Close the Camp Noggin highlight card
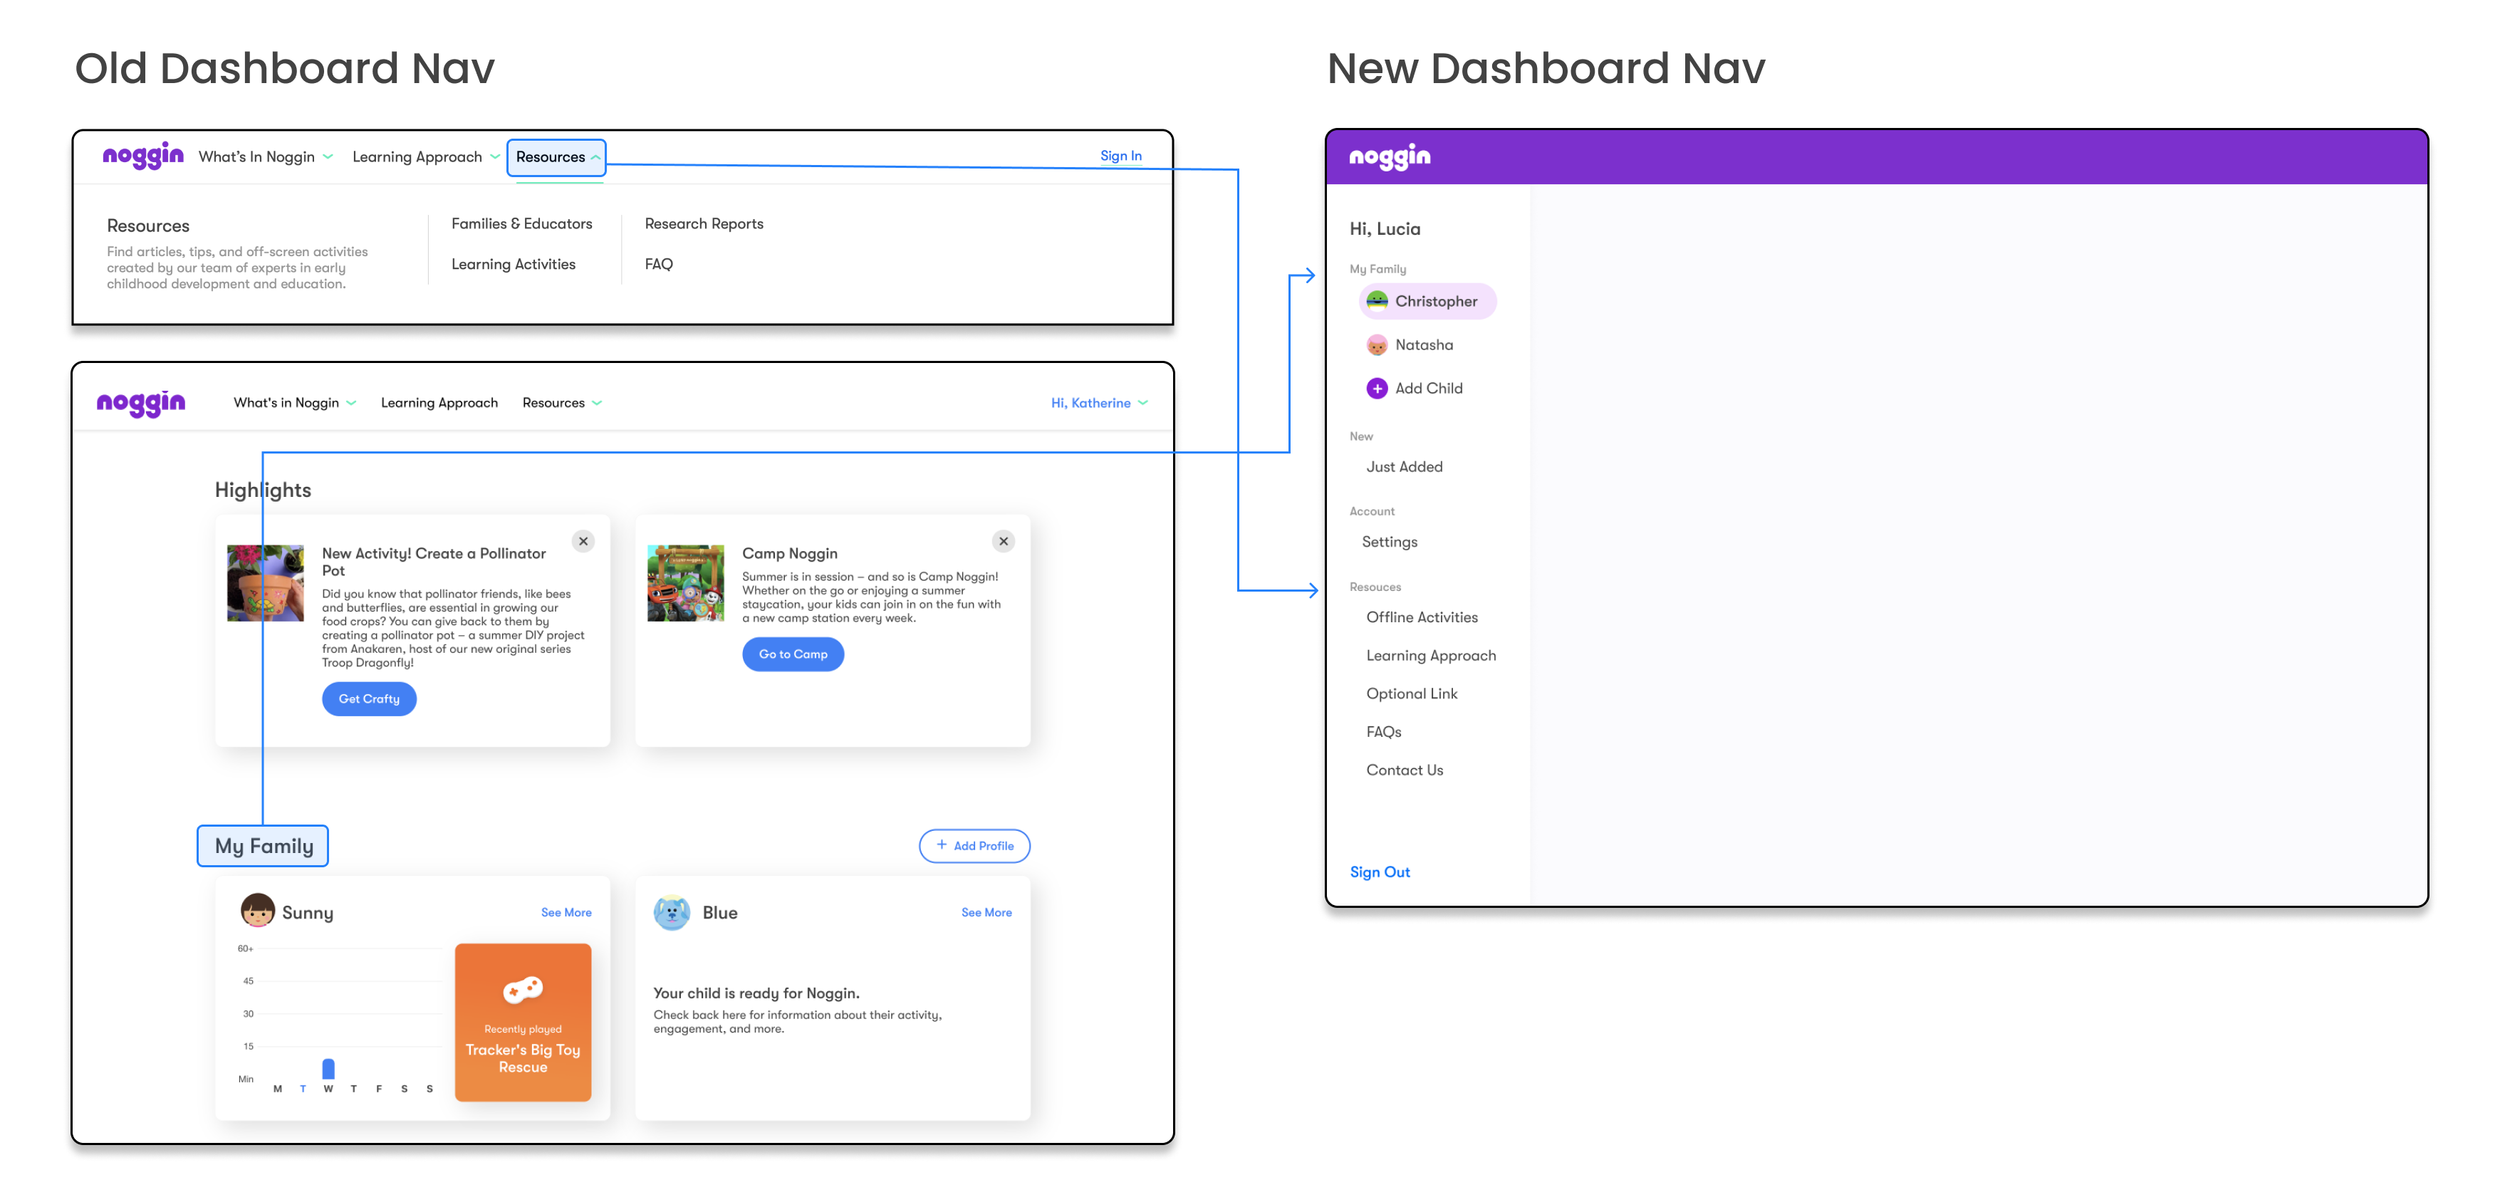The width and height of the screenshot is (2500, 1179). click(x=1003, y=541)
